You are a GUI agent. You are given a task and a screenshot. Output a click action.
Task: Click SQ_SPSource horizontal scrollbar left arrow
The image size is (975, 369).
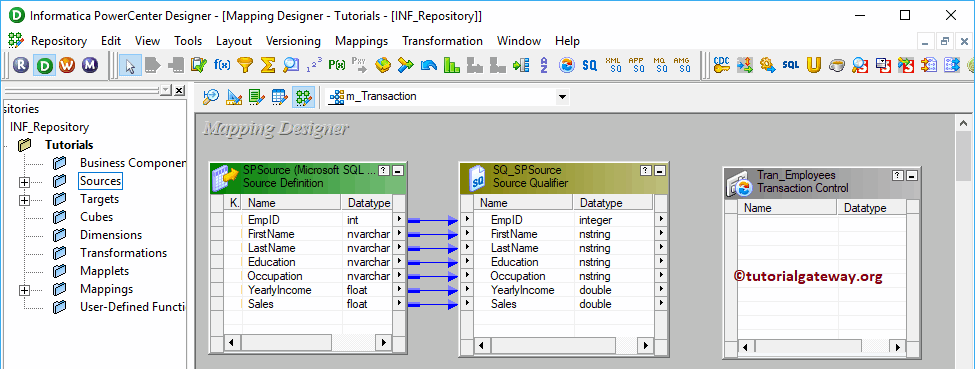481,345
